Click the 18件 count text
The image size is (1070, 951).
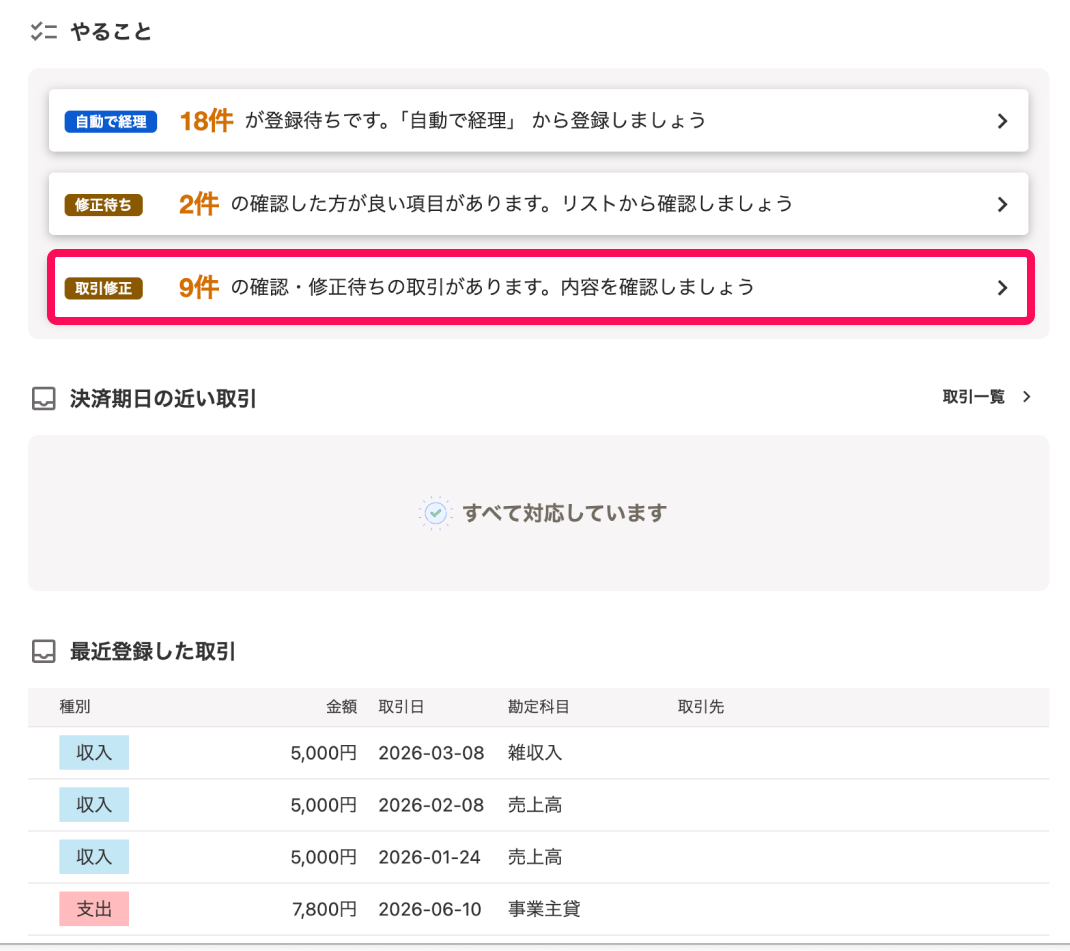click(206, 121)
